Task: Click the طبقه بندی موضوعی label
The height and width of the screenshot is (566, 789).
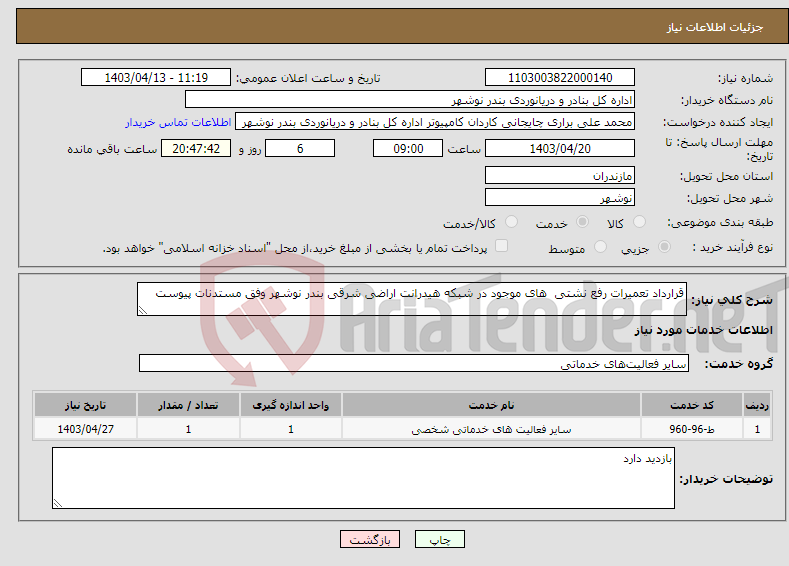Action: click(720, 222)
